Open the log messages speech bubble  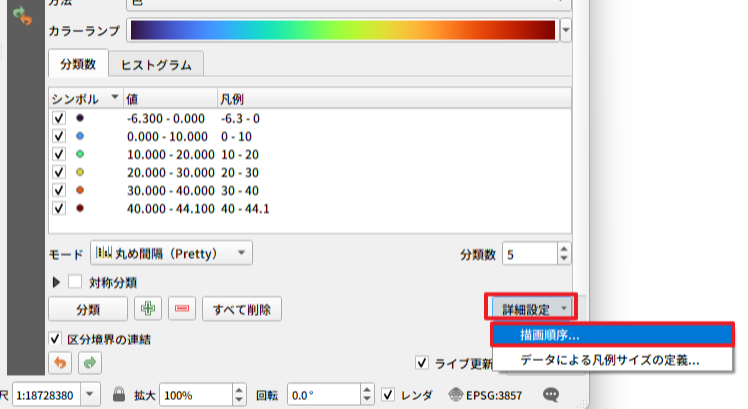tap(550, 394)
